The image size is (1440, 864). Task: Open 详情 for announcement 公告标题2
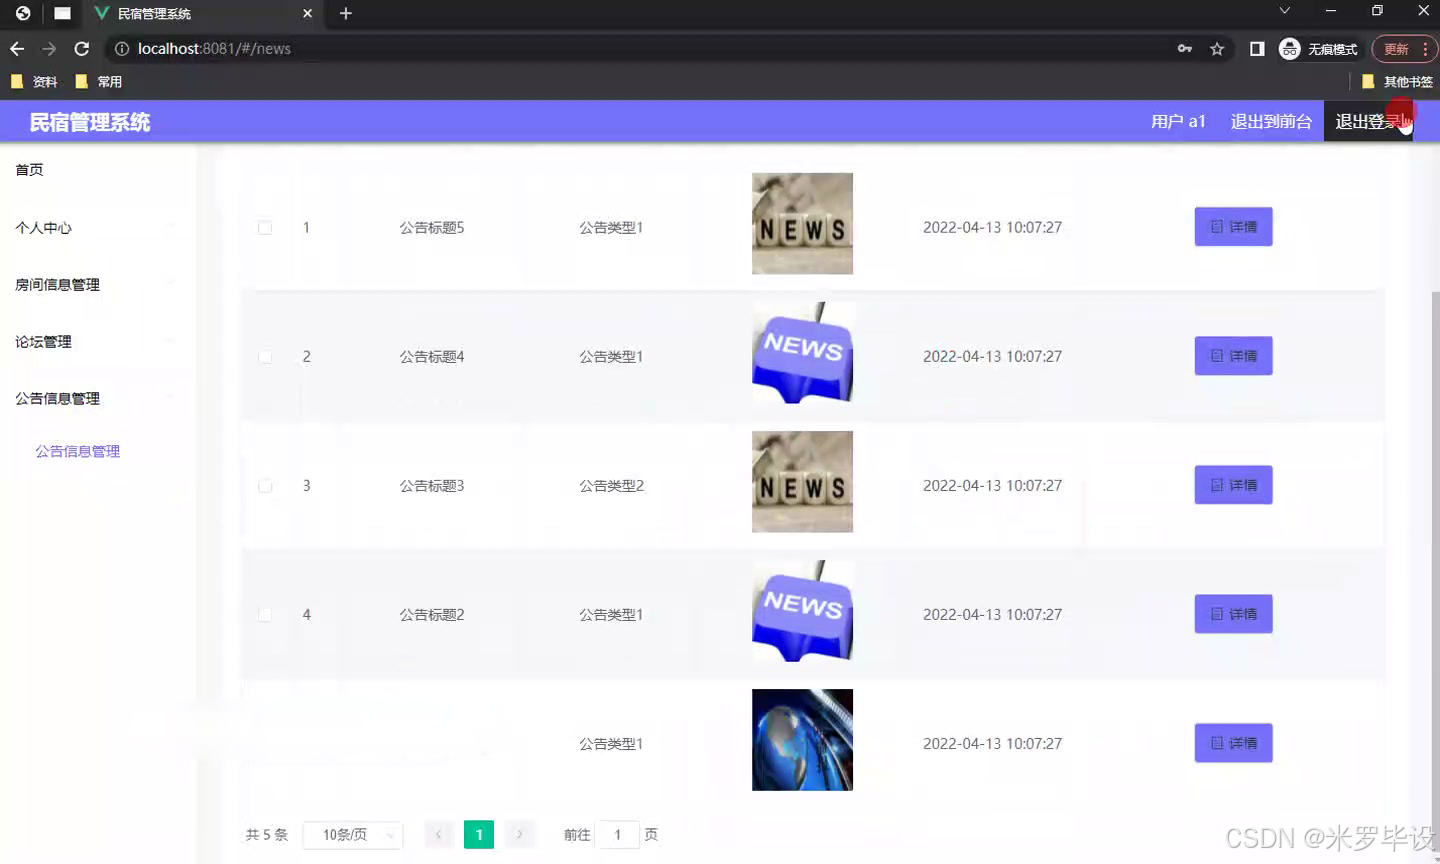1233,614
